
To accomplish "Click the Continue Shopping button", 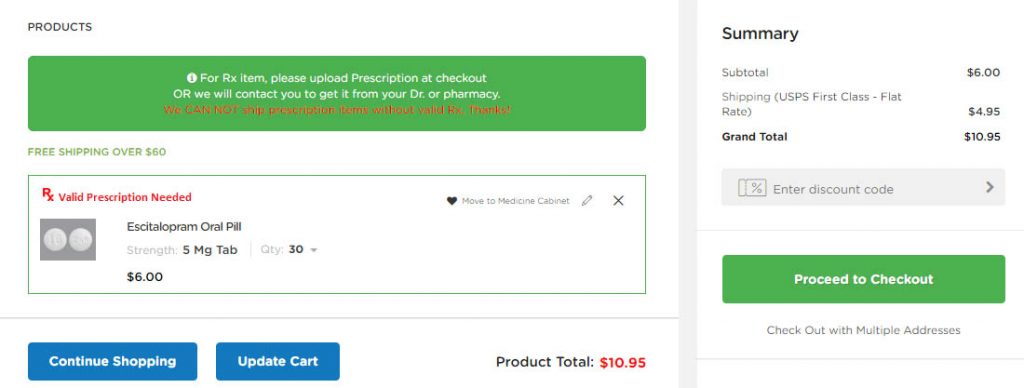I will 112,361.
